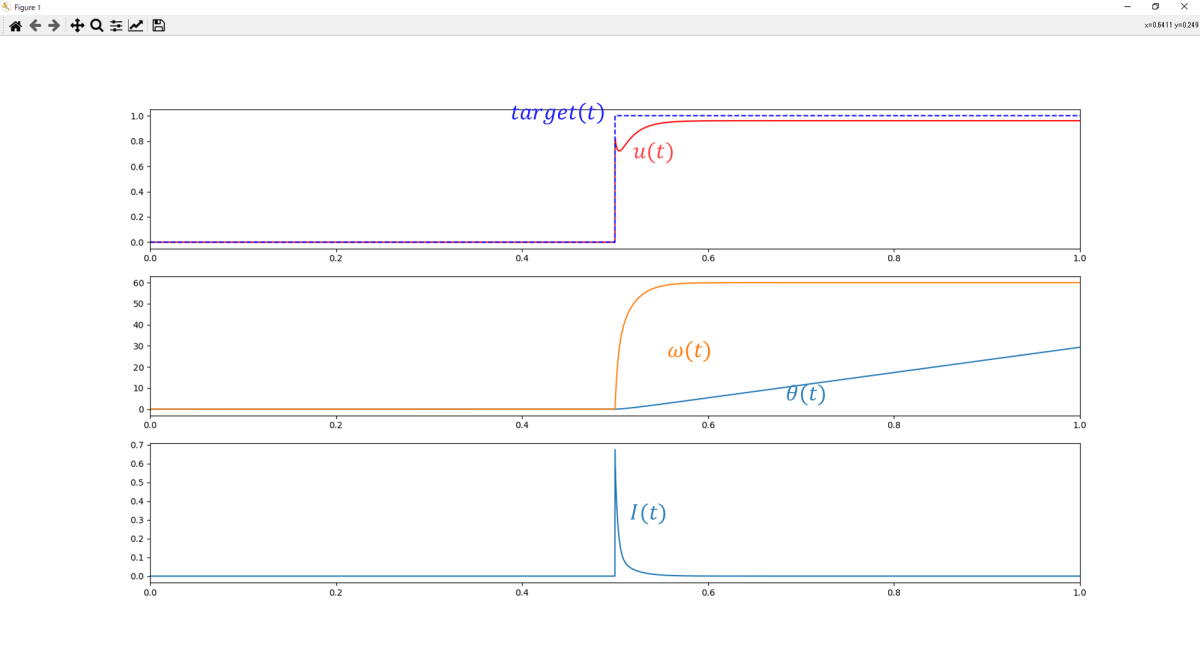Click the peak of the I(t) current spike
Screen dimensions: 1200x650
click(x=615, y=451)
